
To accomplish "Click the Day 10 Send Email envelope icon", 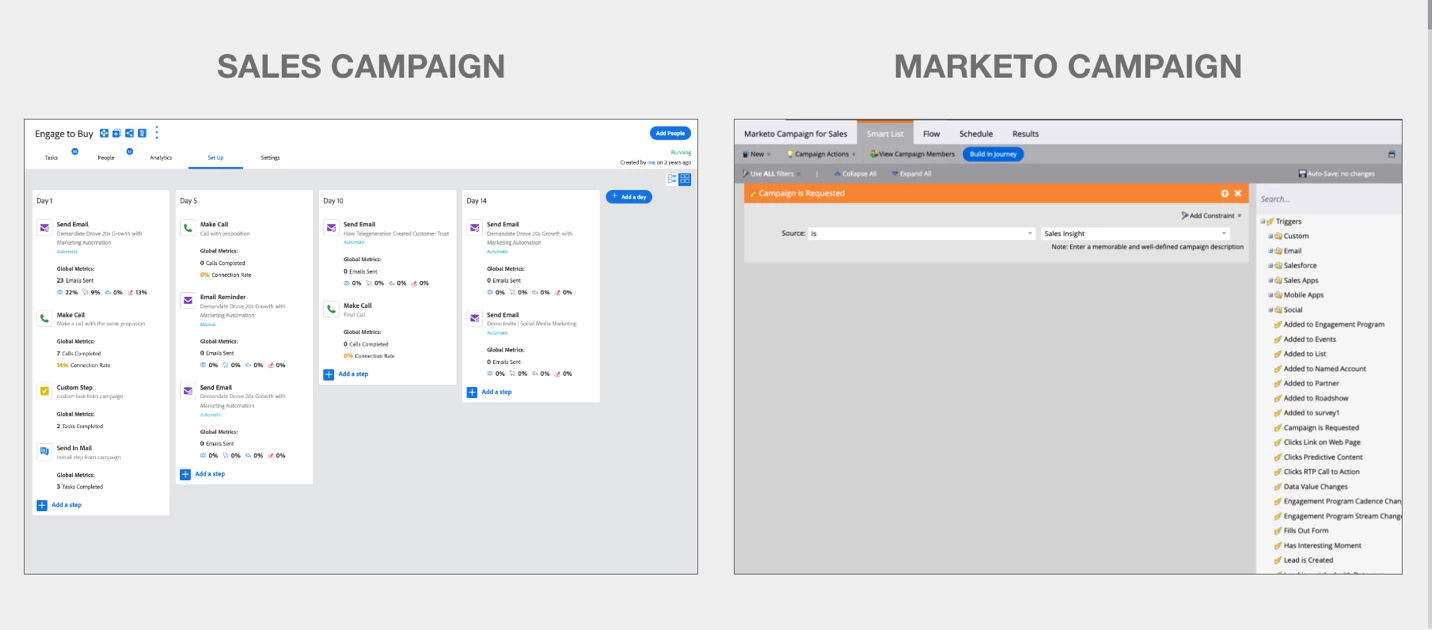I will pos(331,228).
